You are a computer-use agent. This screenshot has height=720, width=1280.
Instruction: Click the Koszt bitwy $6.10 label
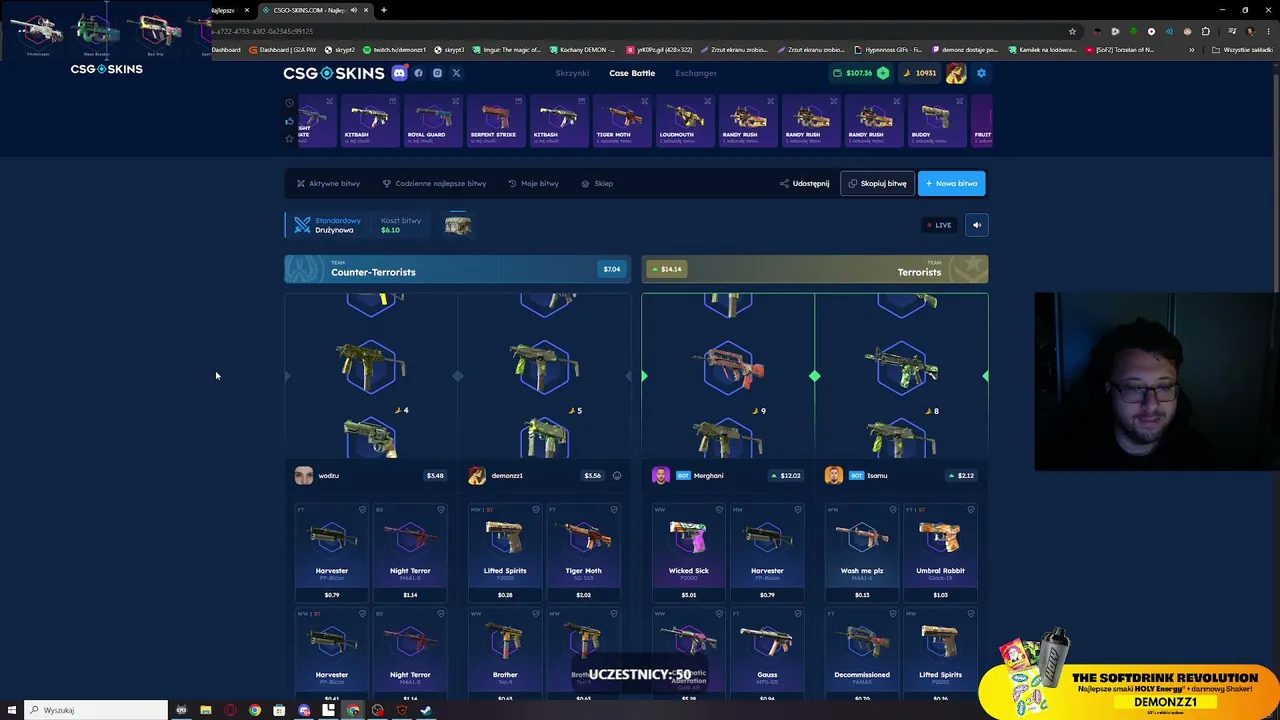pyautogui.click(x=400, y=225)
